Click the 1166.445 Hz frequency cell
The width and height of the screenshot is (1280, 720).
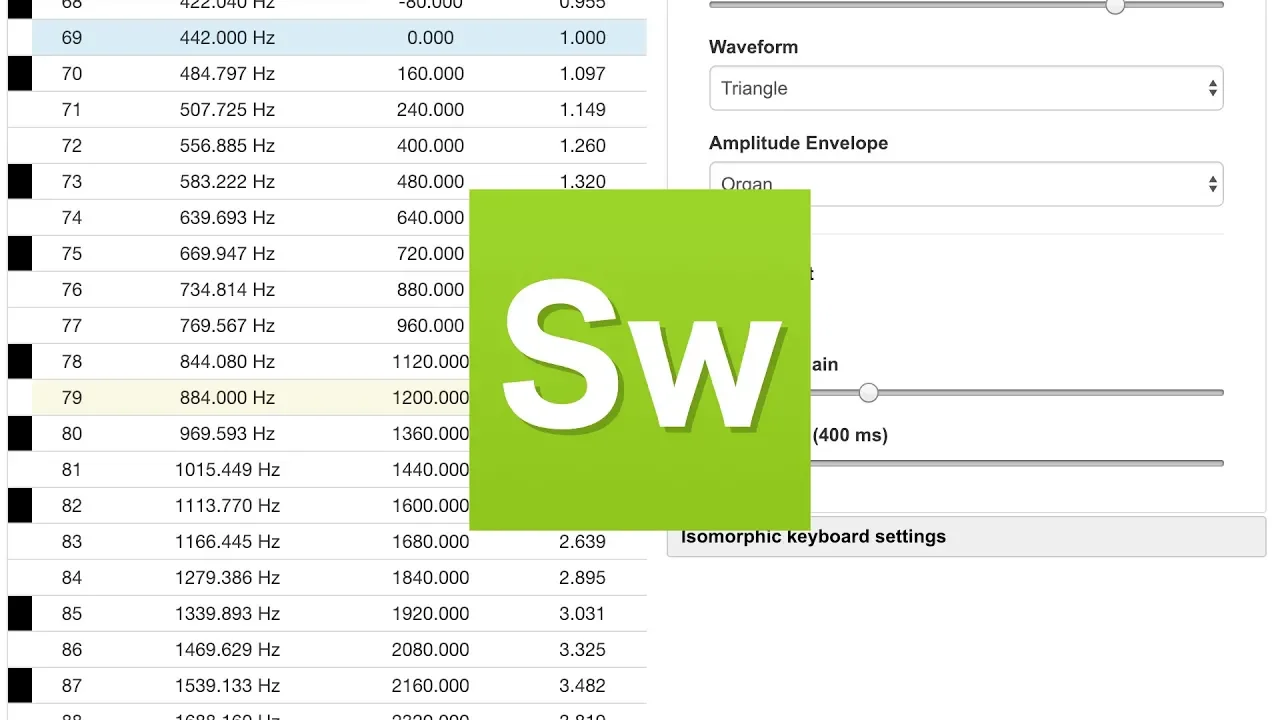click(x=227, y=542)
